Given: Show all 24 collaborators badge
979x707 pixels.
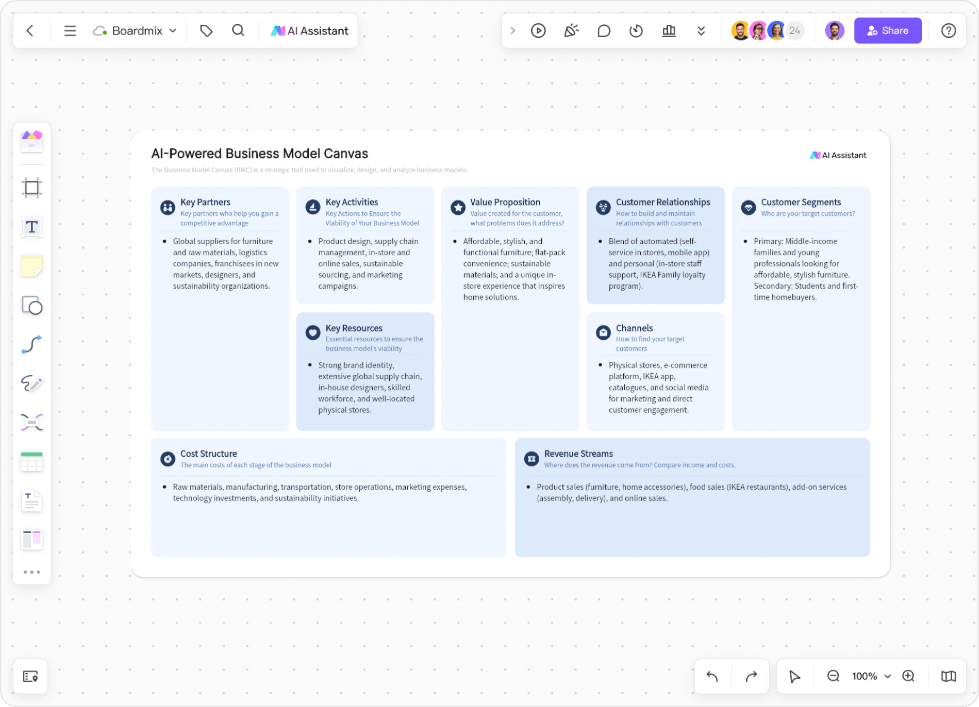Looking at the screenshot, I should [794, 31].
